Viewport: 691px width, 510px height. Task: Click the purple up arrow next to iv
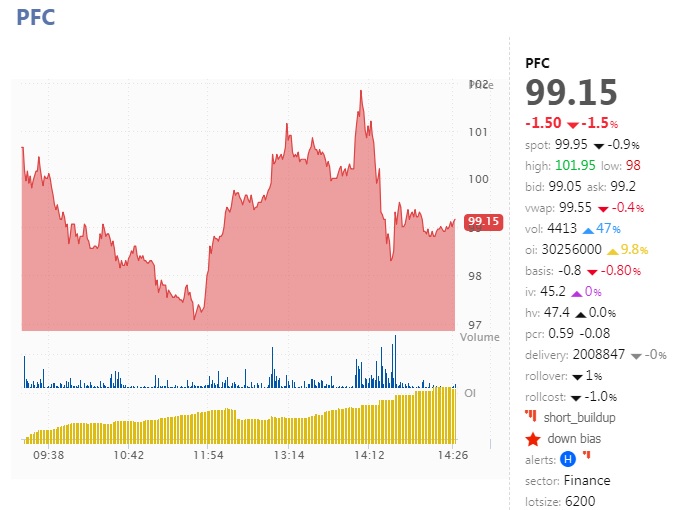pyautogui.click(x=576, y=292)
